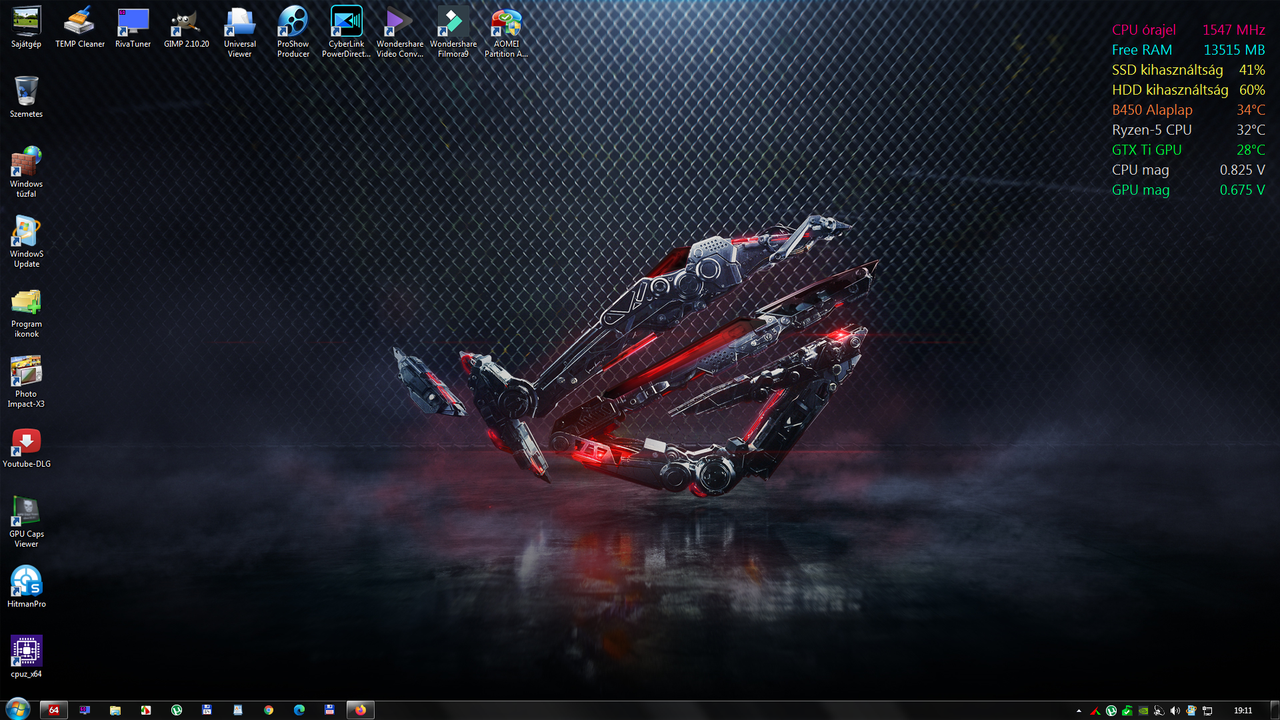Open the RivaTuner desktop shortcut

pos(133,27)
